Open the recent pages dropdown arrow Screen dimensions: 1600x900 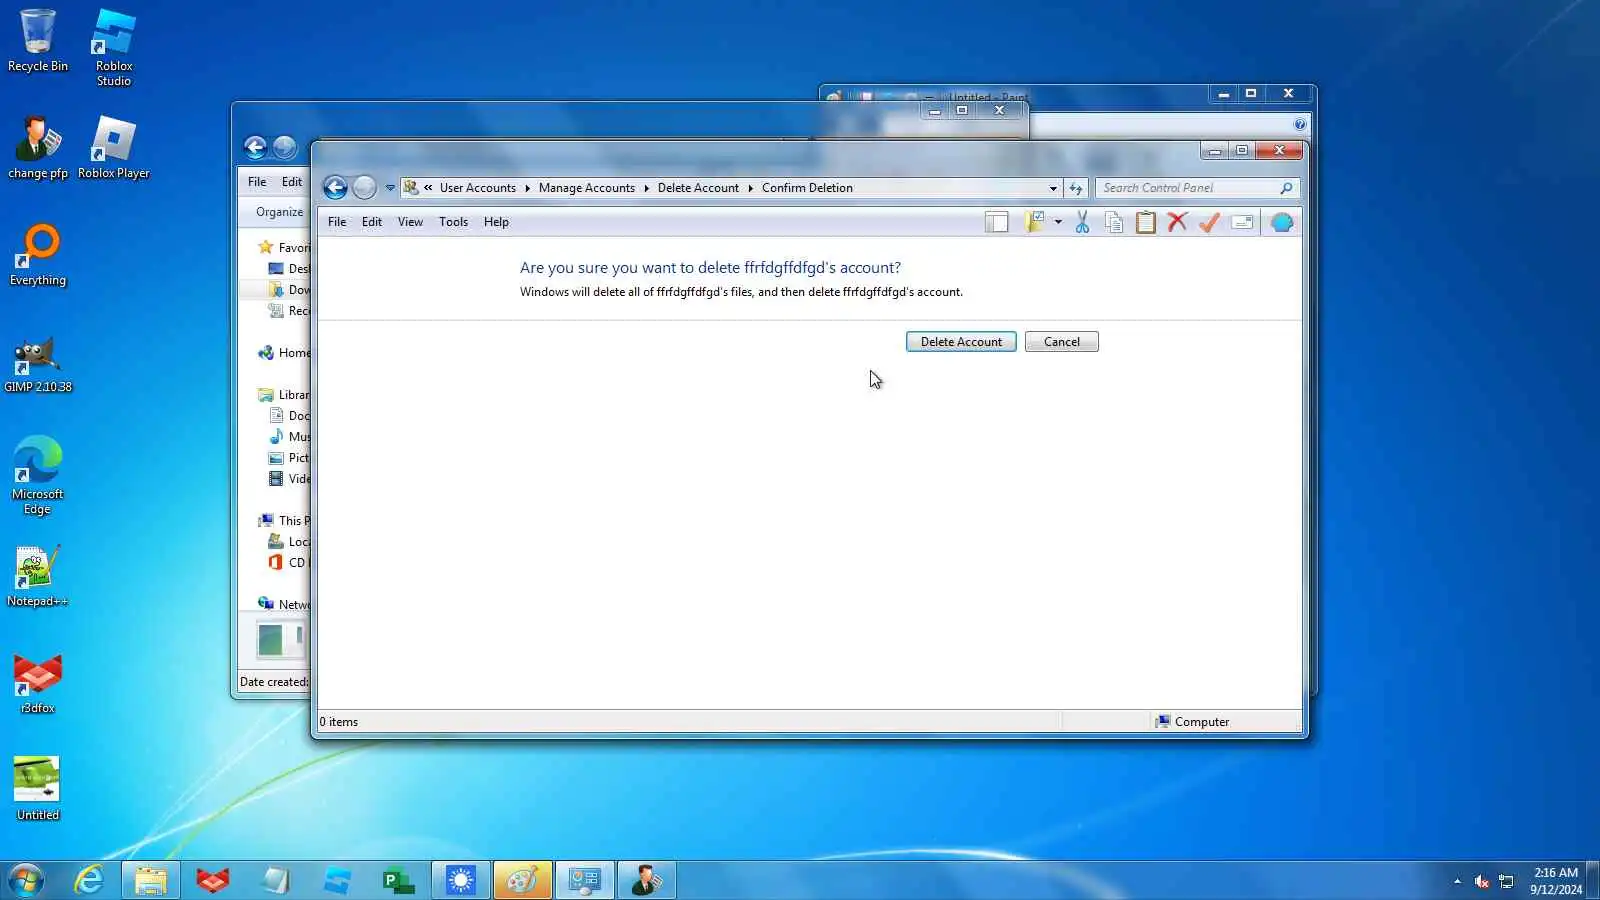coord(390,188)
